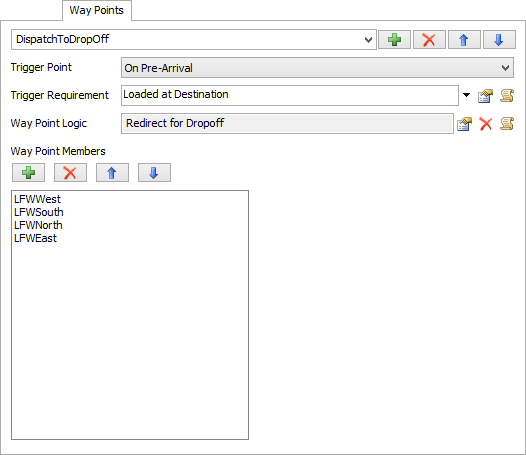
Task: Switch to the Way Points tab
Action: pyautogui.click(x=97, y=10)
